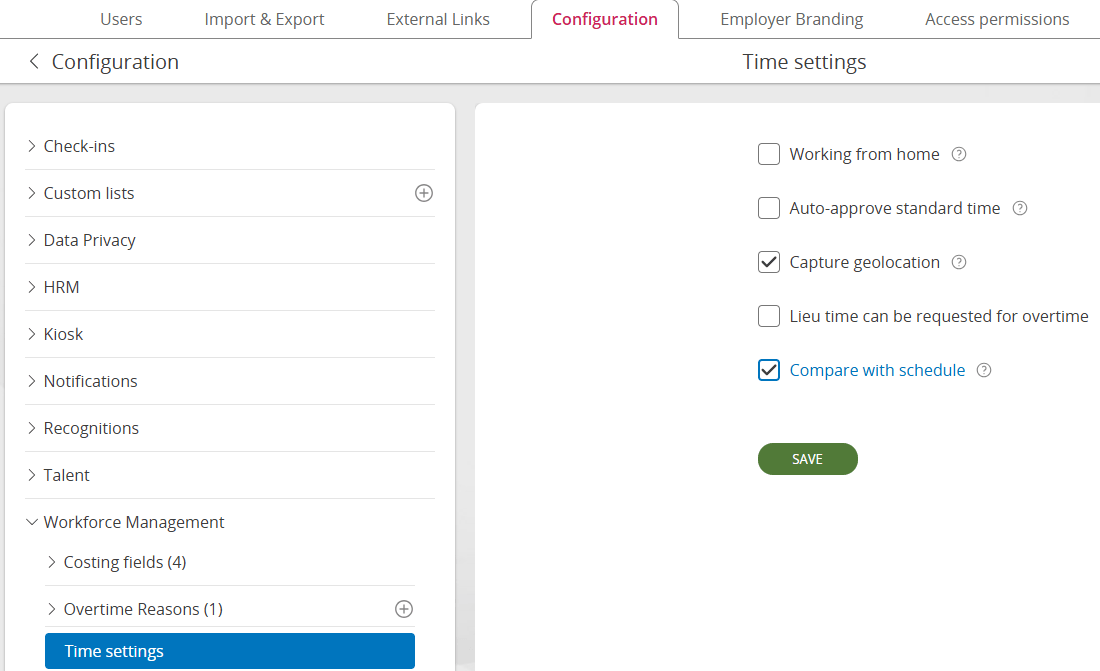
Task: Show help icon for Auto-approve standard time
Action: click(x=1020, y=208)
